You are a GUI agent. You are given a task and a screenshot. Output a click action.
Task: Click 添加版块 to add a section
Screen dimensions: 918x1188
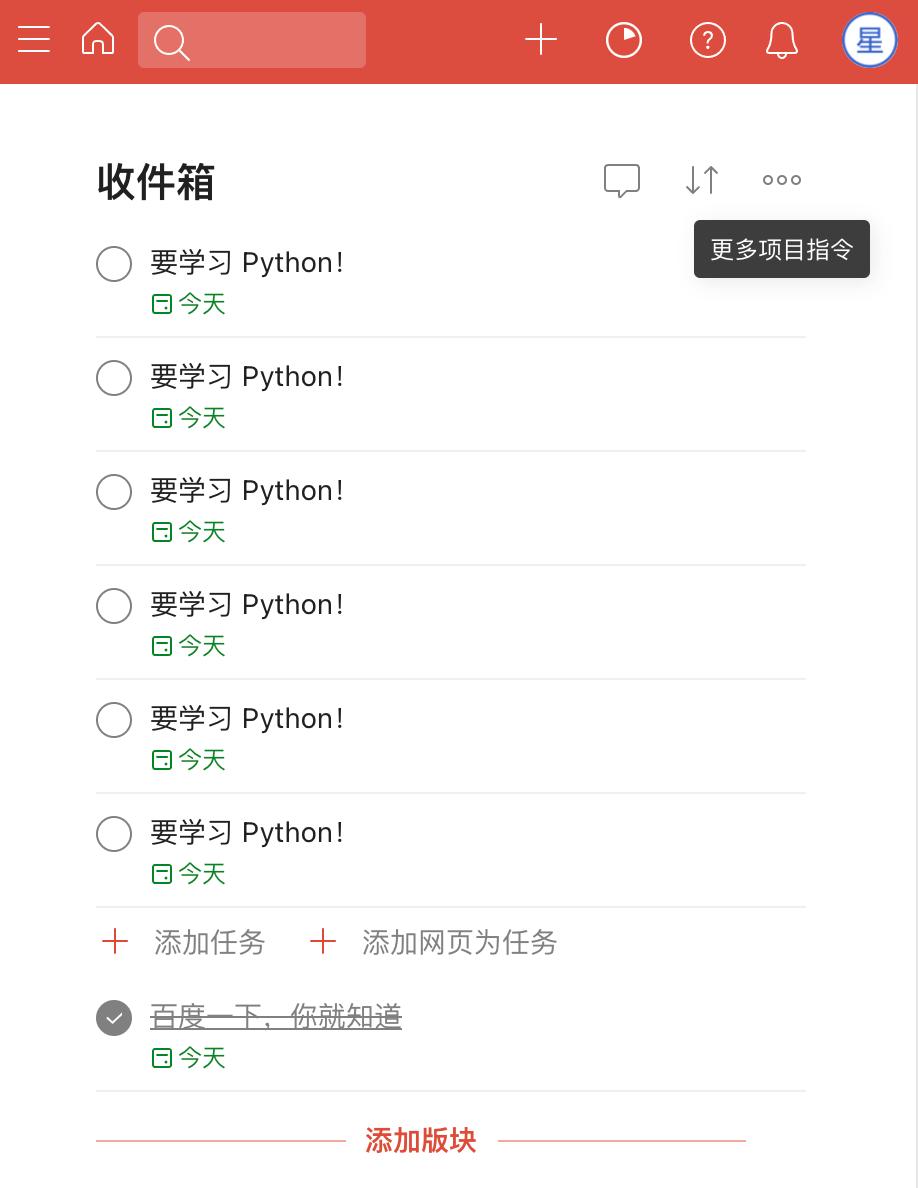420,1140
